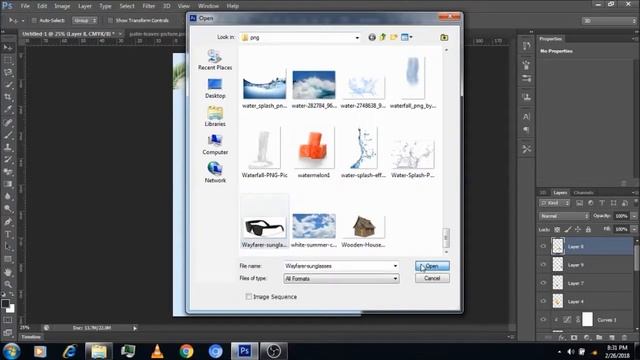
Task: Open the Group dropdown in options bar
Action: point(85,20)
